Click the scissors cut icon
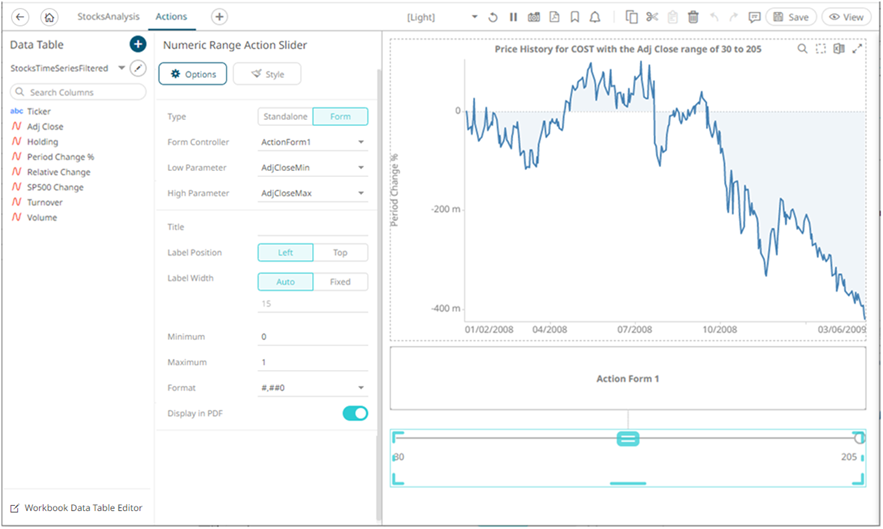The image size is (883, 529). pos(652,17)
